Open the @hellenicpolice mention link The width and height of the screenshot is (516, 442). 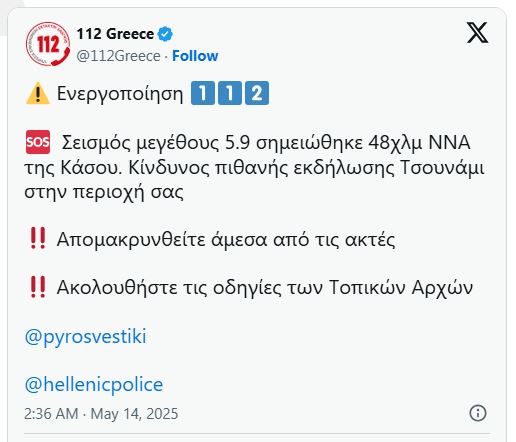tap(94, 384)
